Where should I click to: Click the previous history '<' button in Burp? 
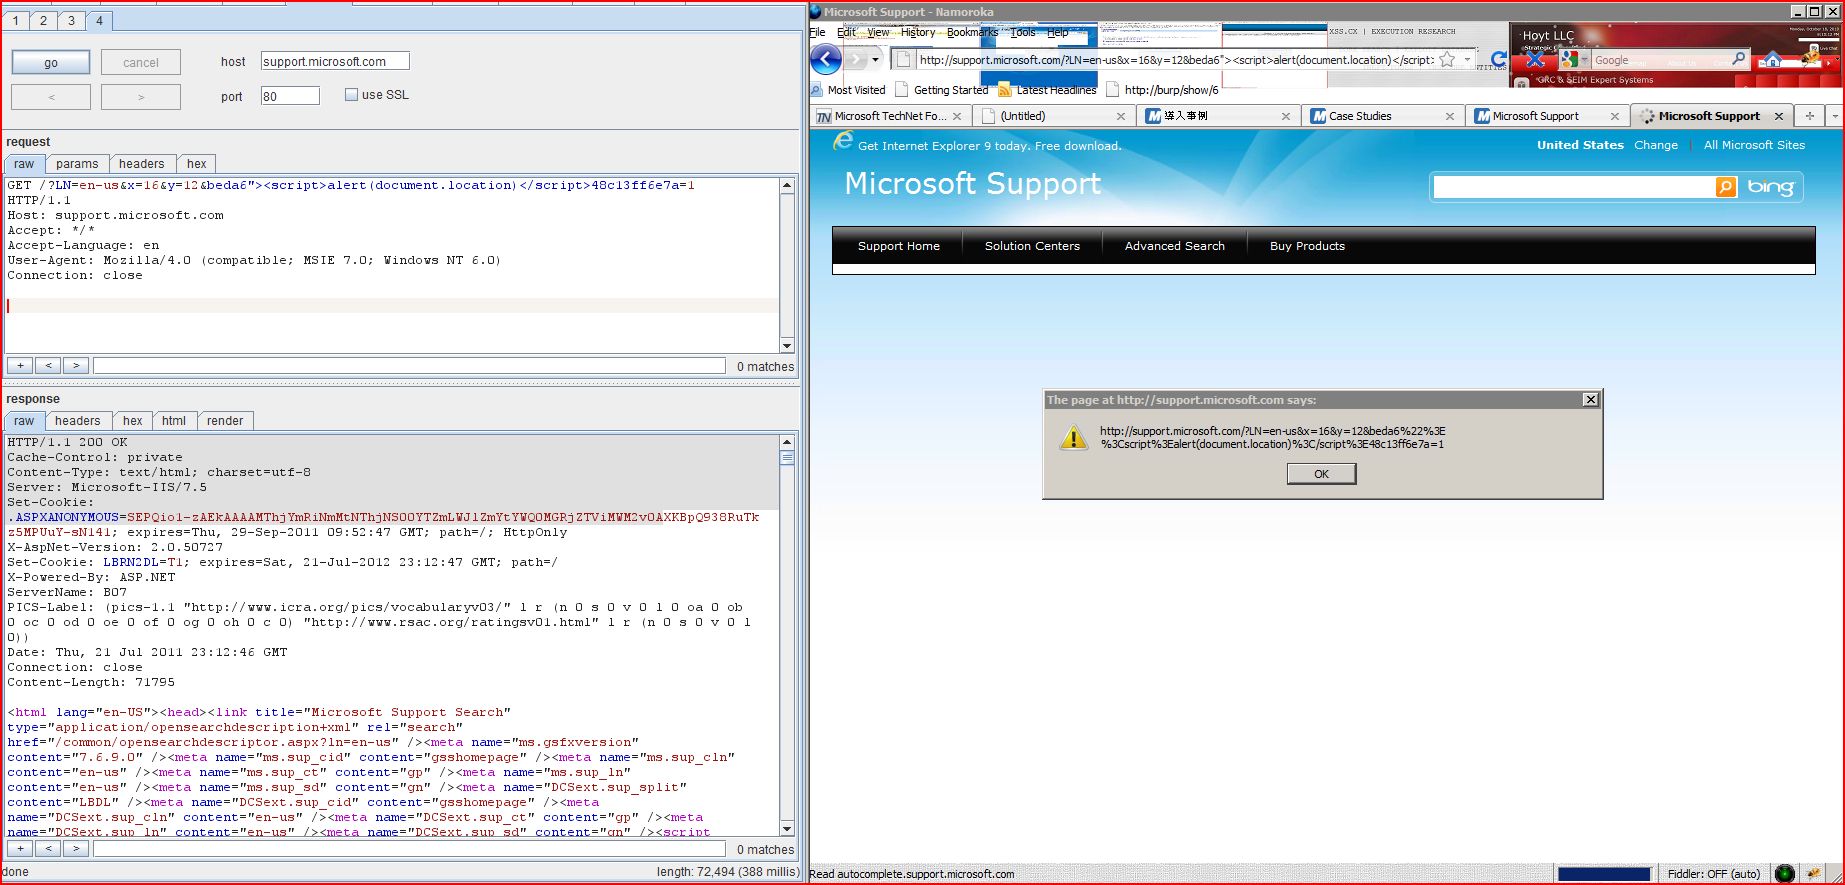click(x=51, y=97)
